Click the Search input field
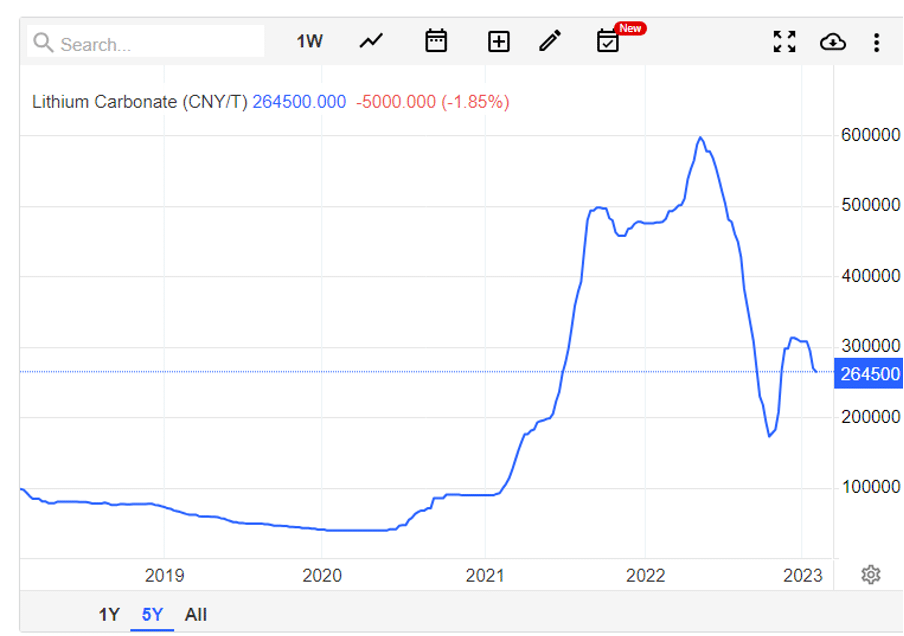904x636 pixels. 145,42
